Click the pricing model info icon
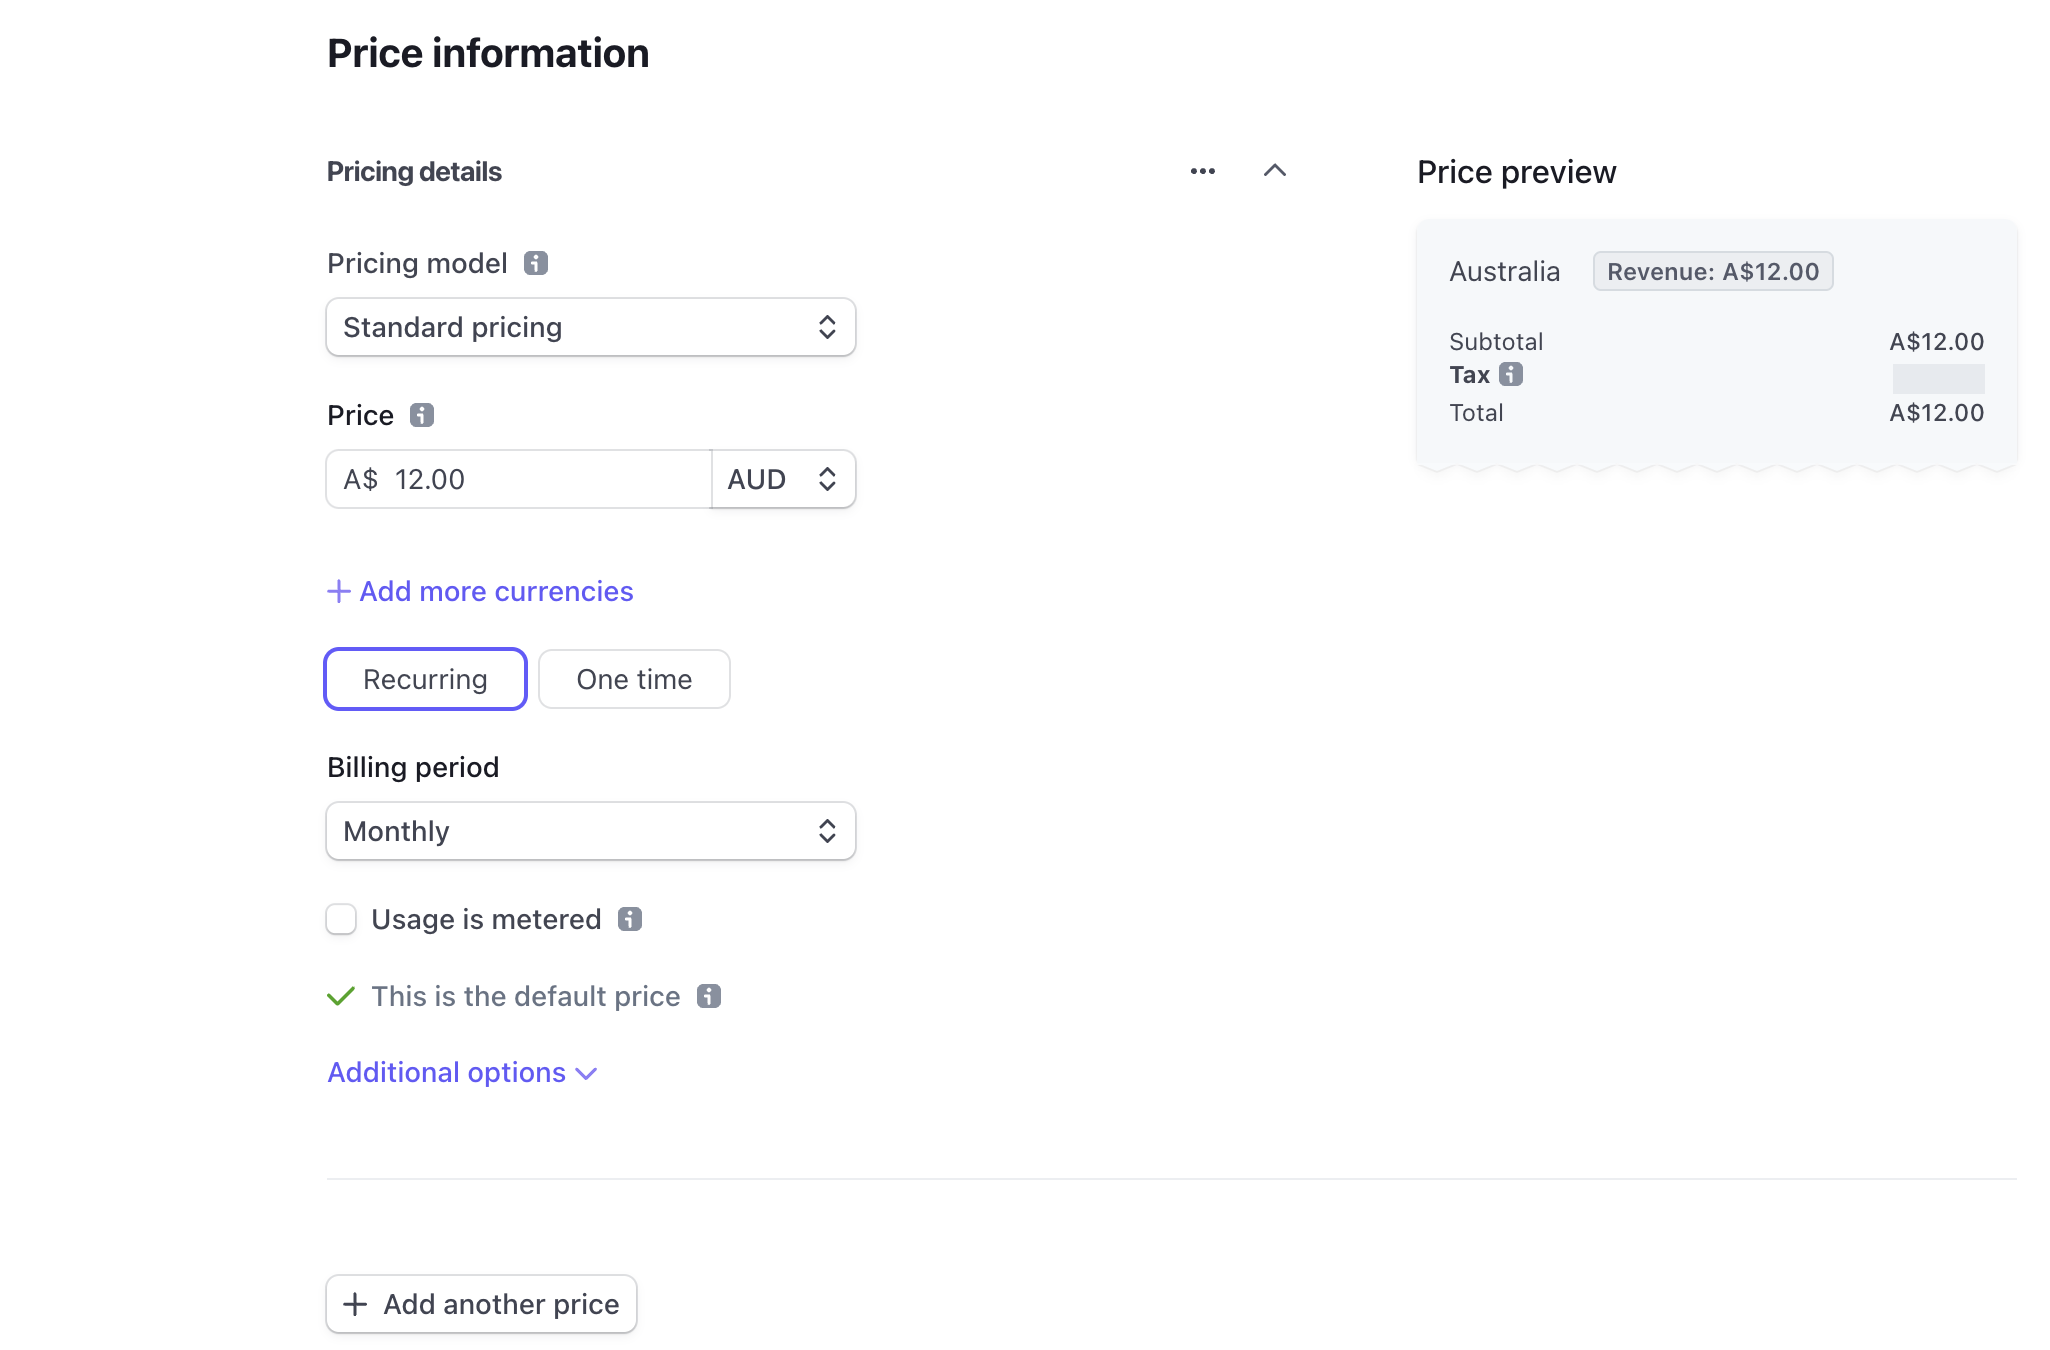This screenshot has width=2050, height=1350. (535, 262)
